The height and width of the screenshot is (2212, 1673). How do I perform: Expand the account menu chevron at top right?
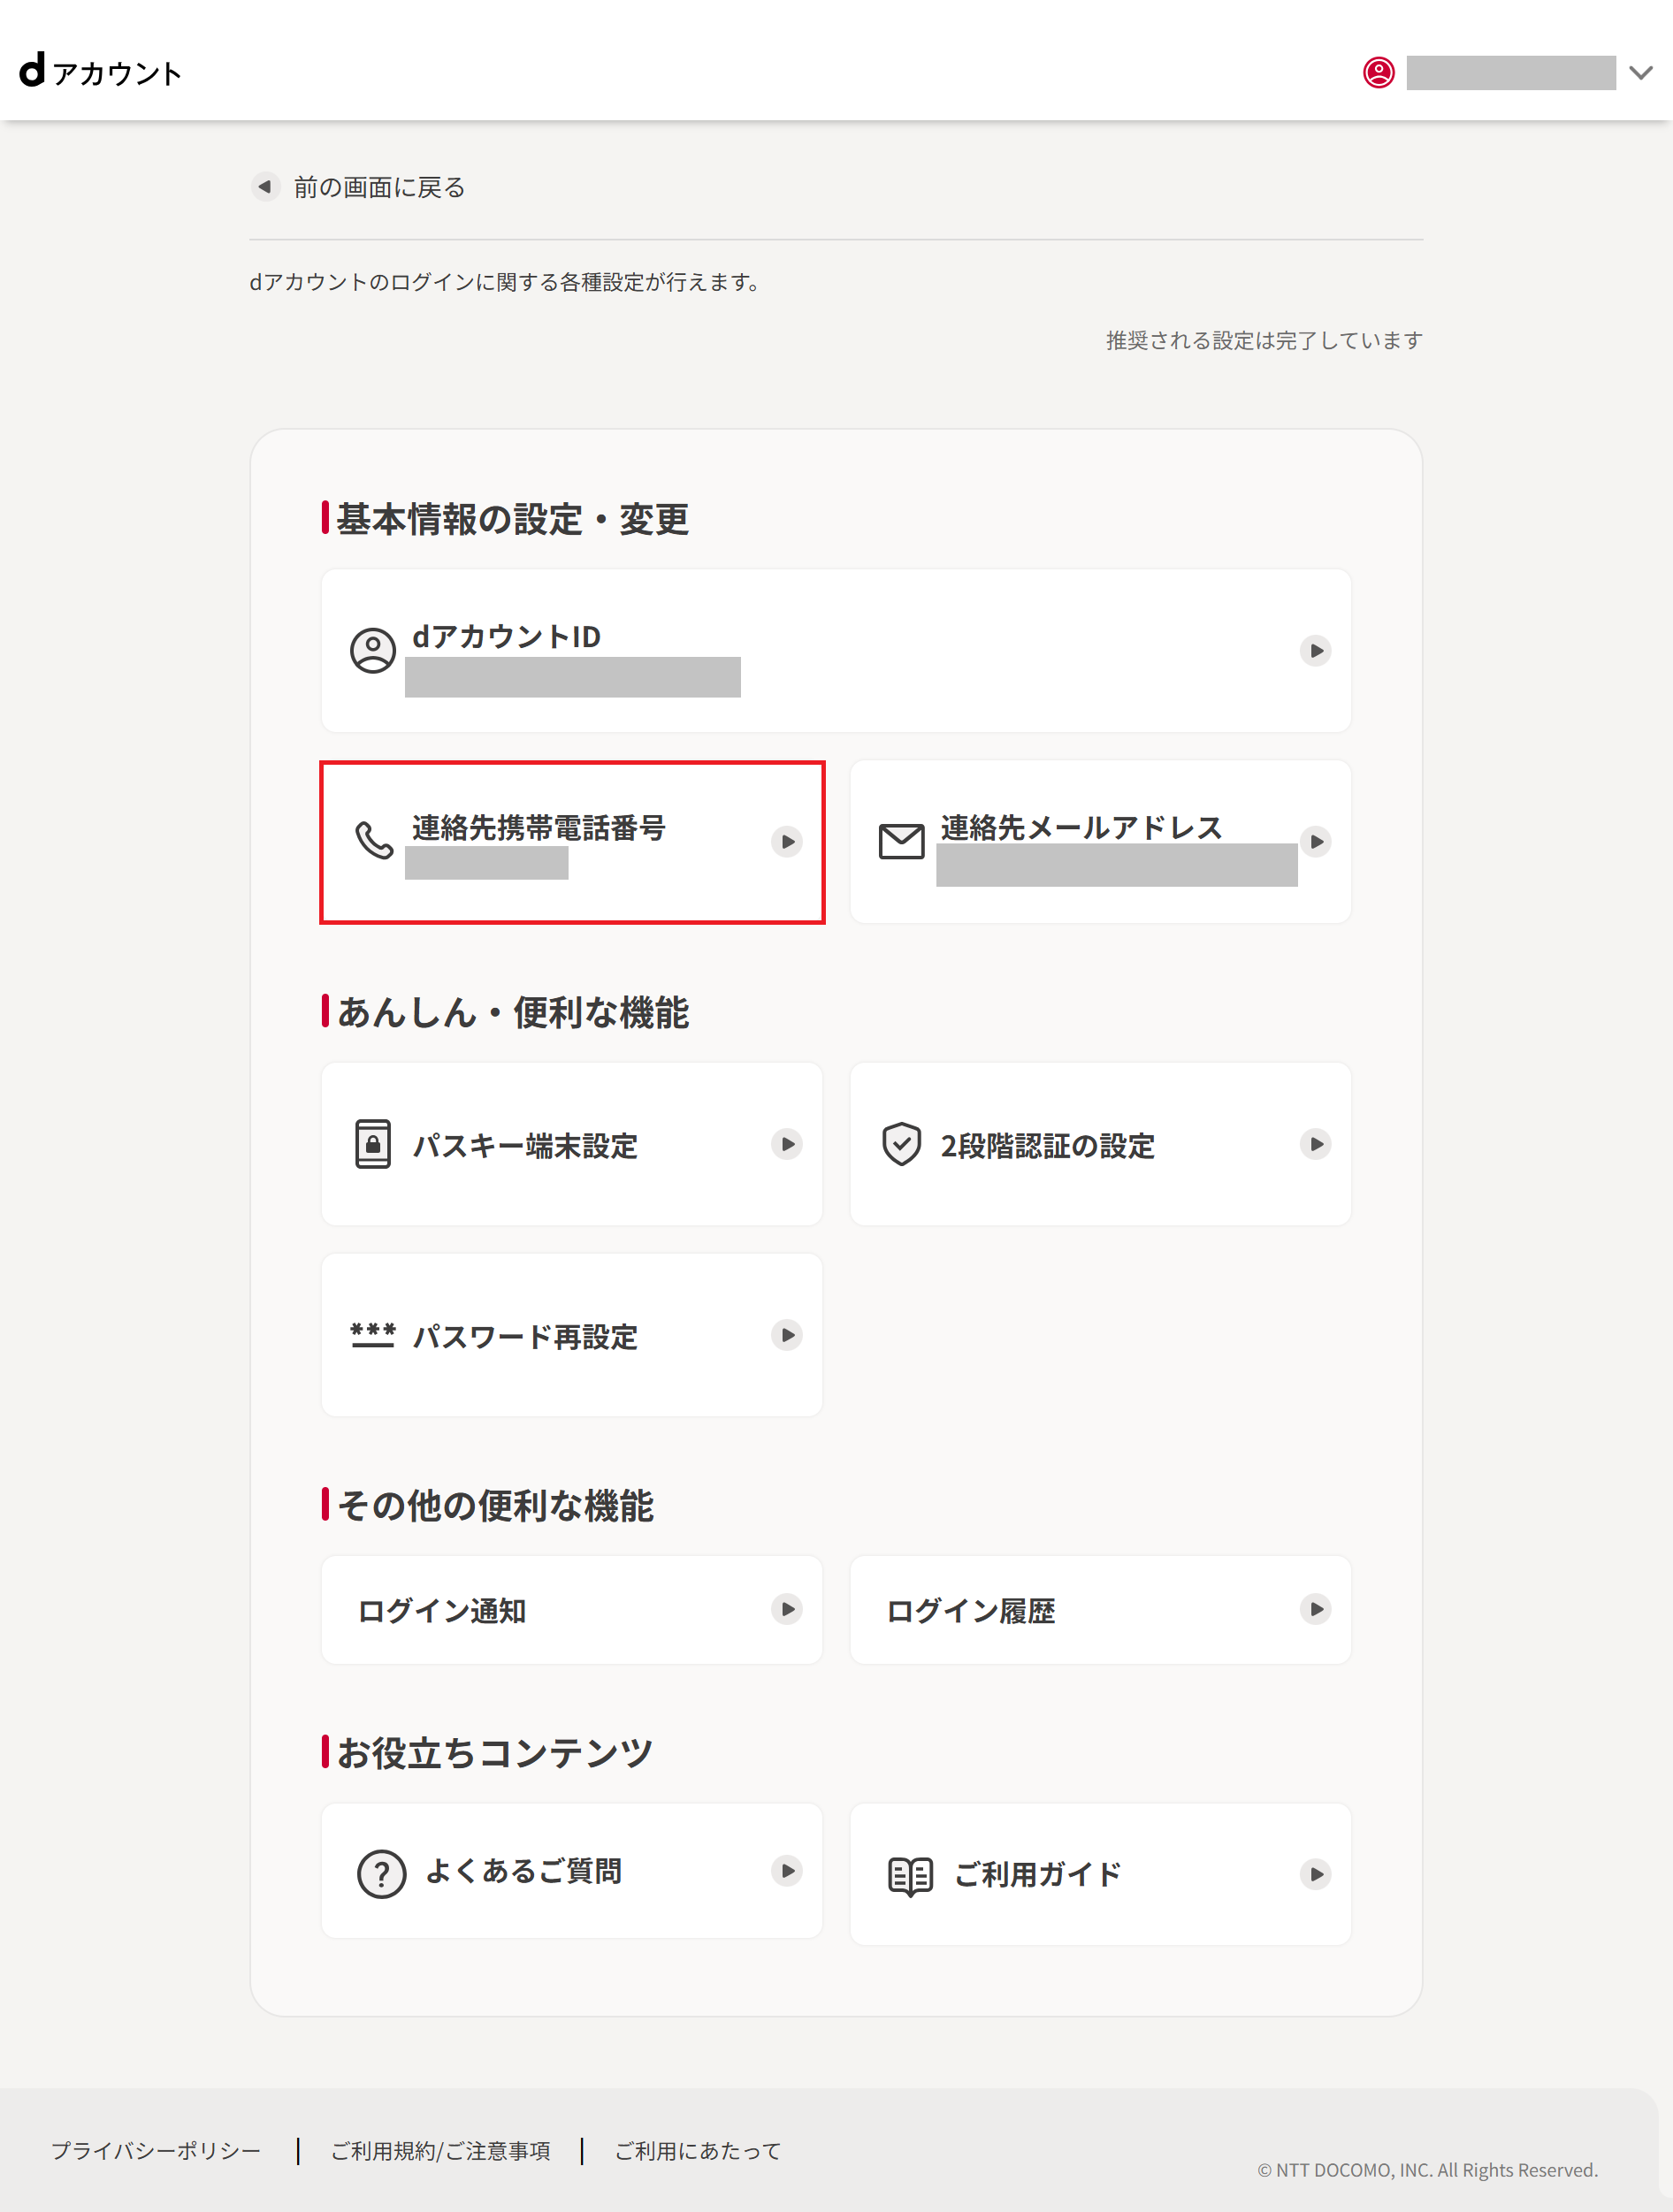[1640, 73]
